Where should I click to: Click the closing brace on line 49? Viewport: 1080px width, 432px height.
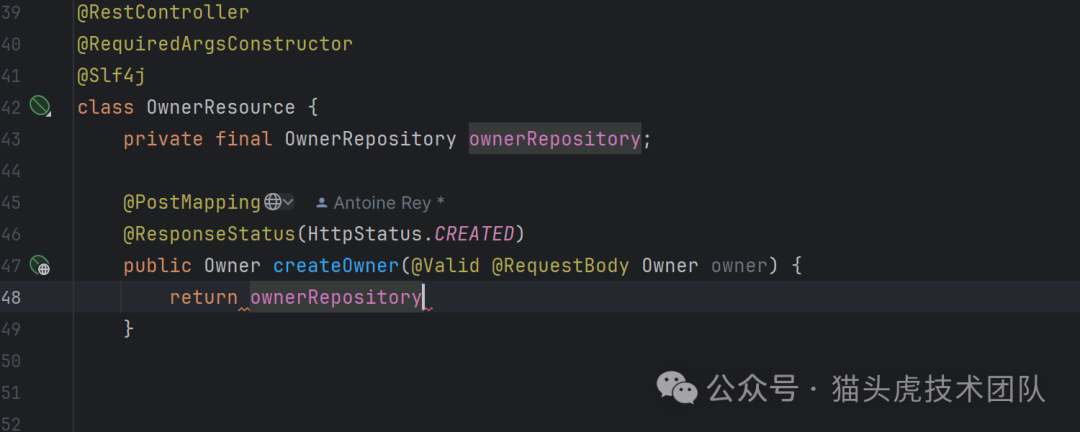pyautogui.click(x=128, y=328)
